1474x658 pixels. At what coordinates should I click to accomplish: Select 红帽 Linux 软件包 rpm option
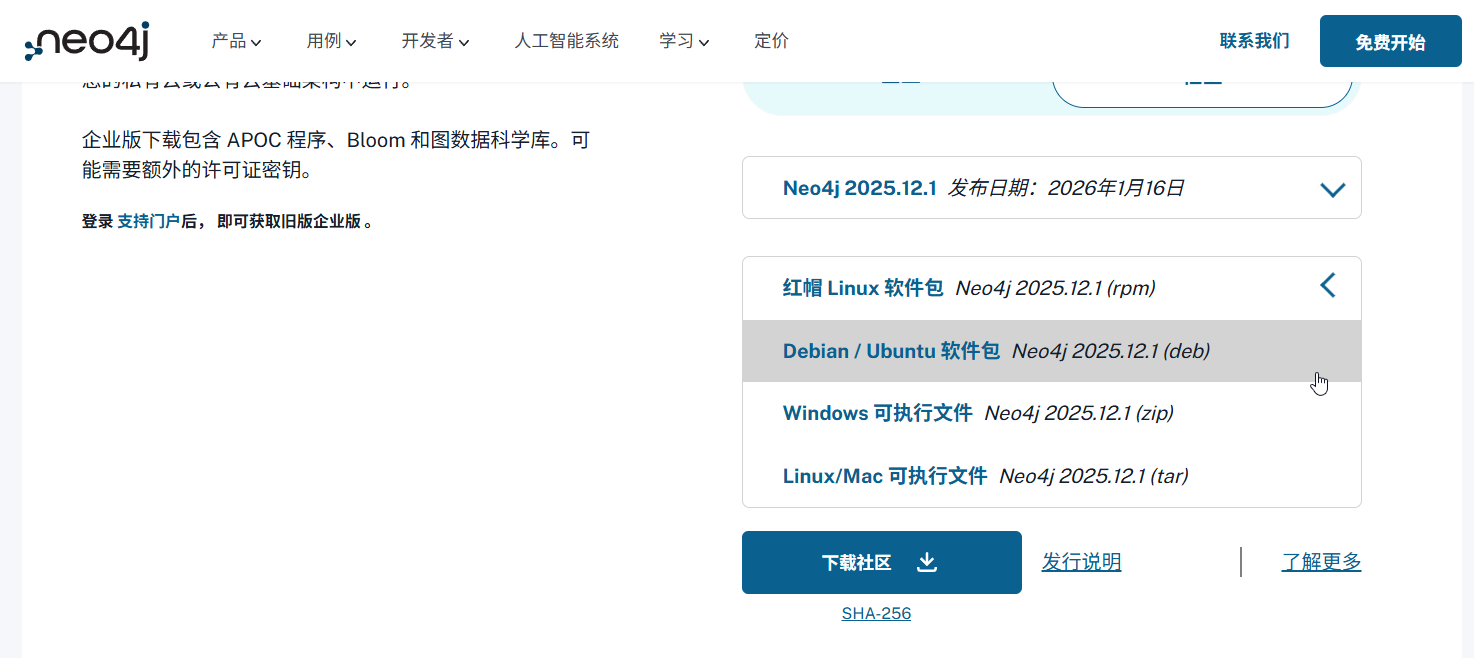[x=1051, y=288]
